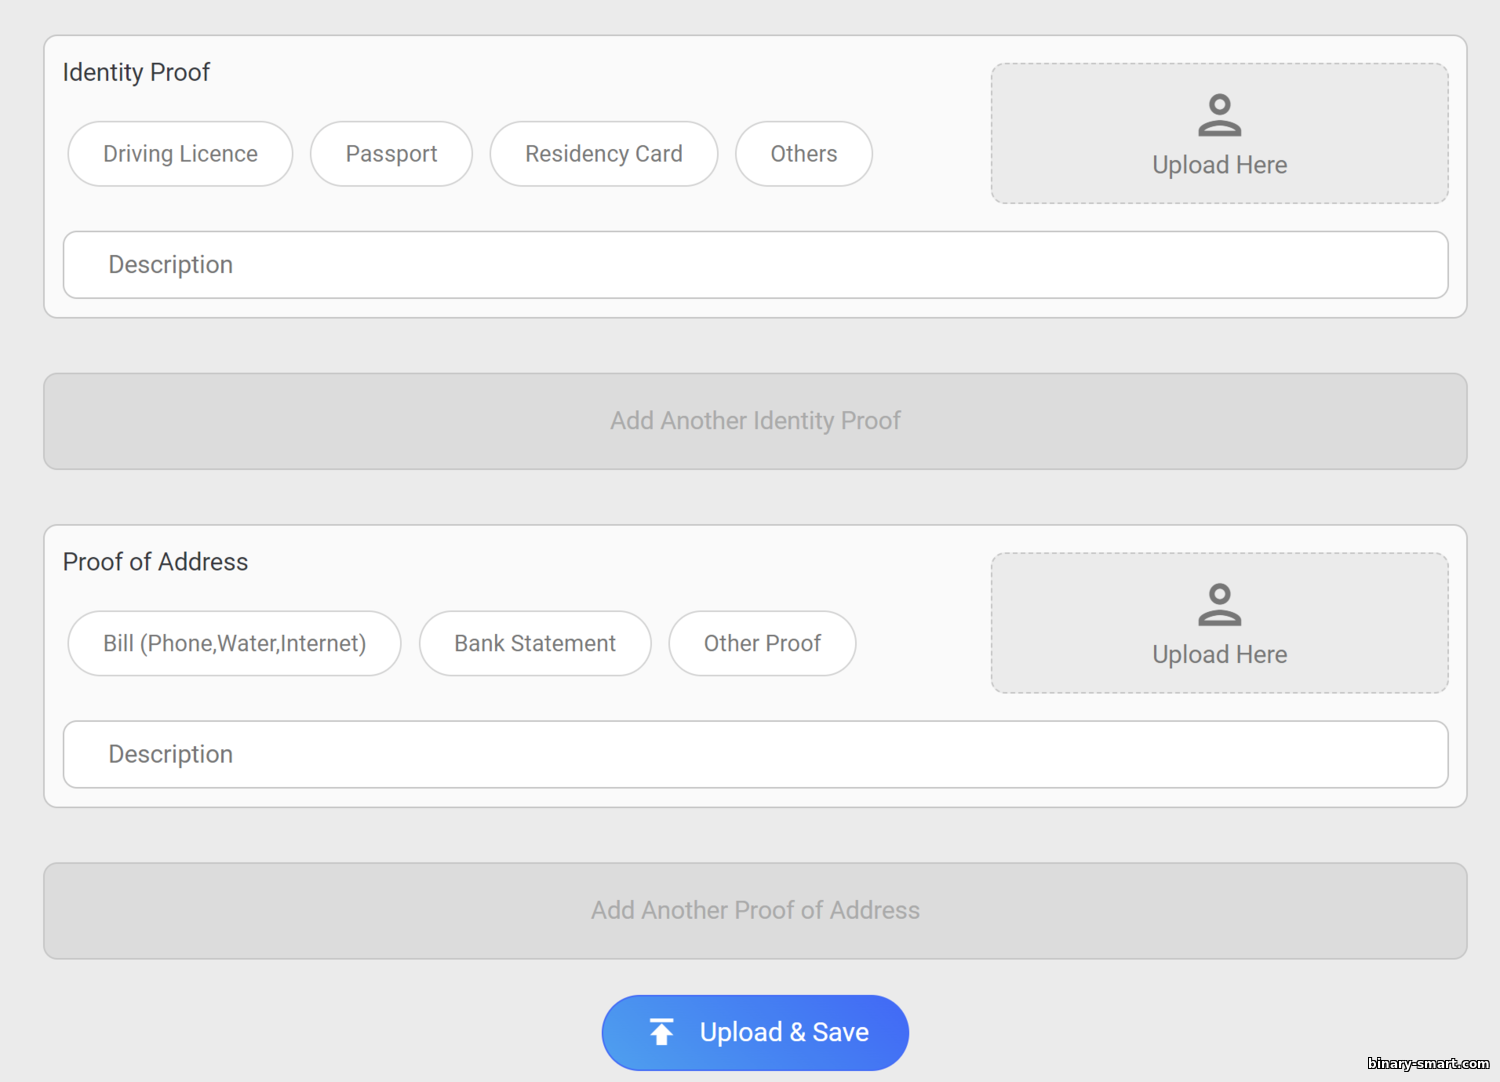The image size is (1500, 1082).
Task: Click the Proof of Address section heading
Action: tap(155, 562)
